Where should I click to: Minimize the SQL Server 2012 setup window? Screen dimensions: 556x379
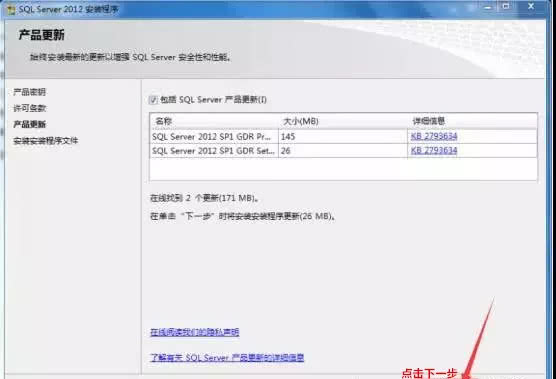pos(489,6)
